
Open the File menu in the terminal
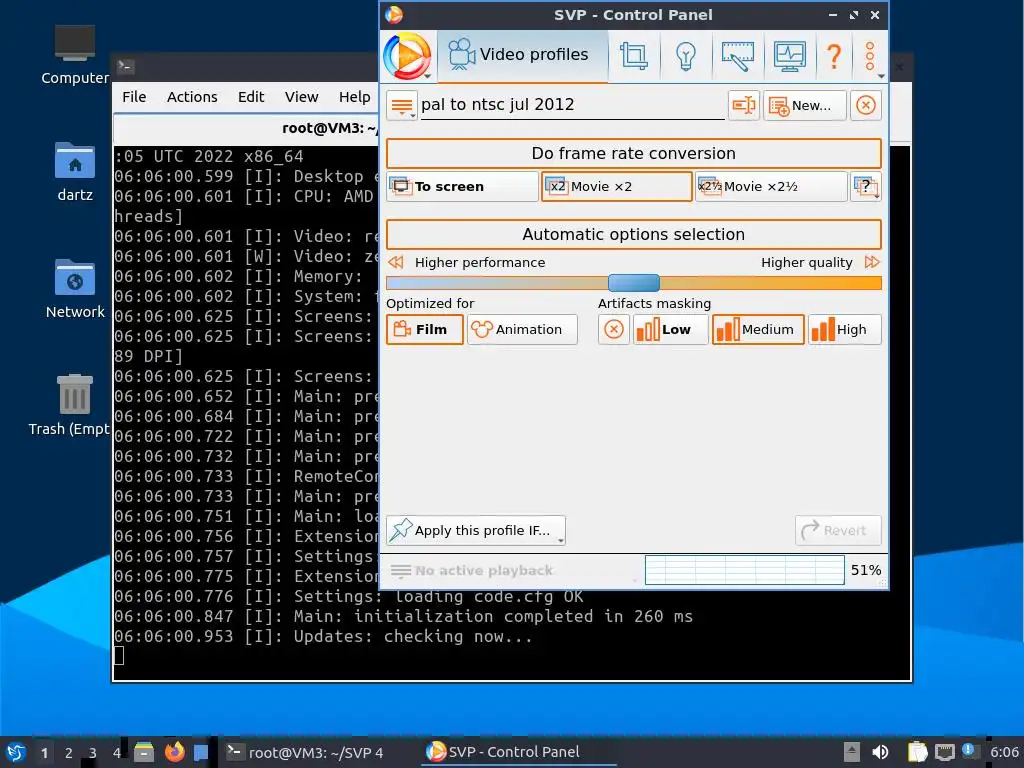(134, 97)
